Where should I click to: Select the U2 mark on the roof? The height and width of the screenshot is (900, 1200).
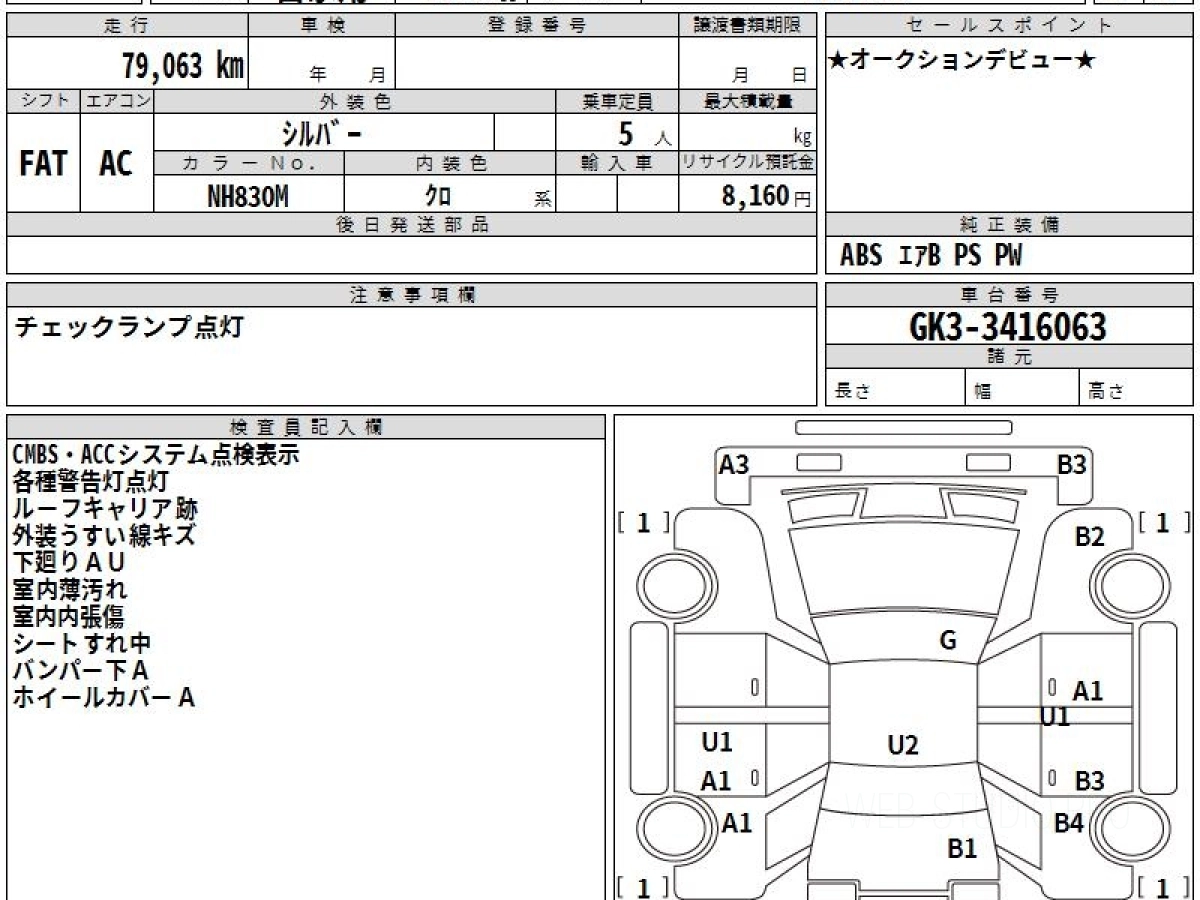tap(903, 745)
